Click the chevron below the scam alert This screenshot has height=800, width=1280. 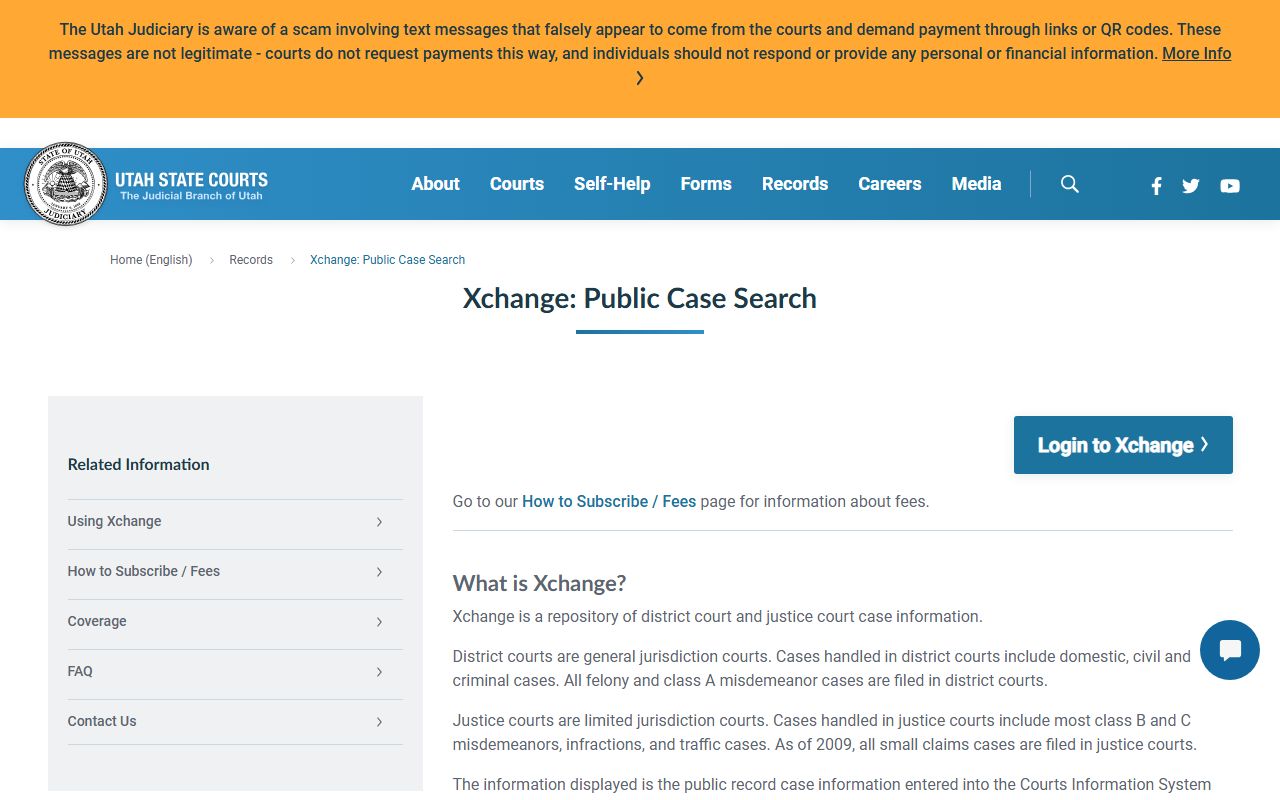[x=640, y=78]
